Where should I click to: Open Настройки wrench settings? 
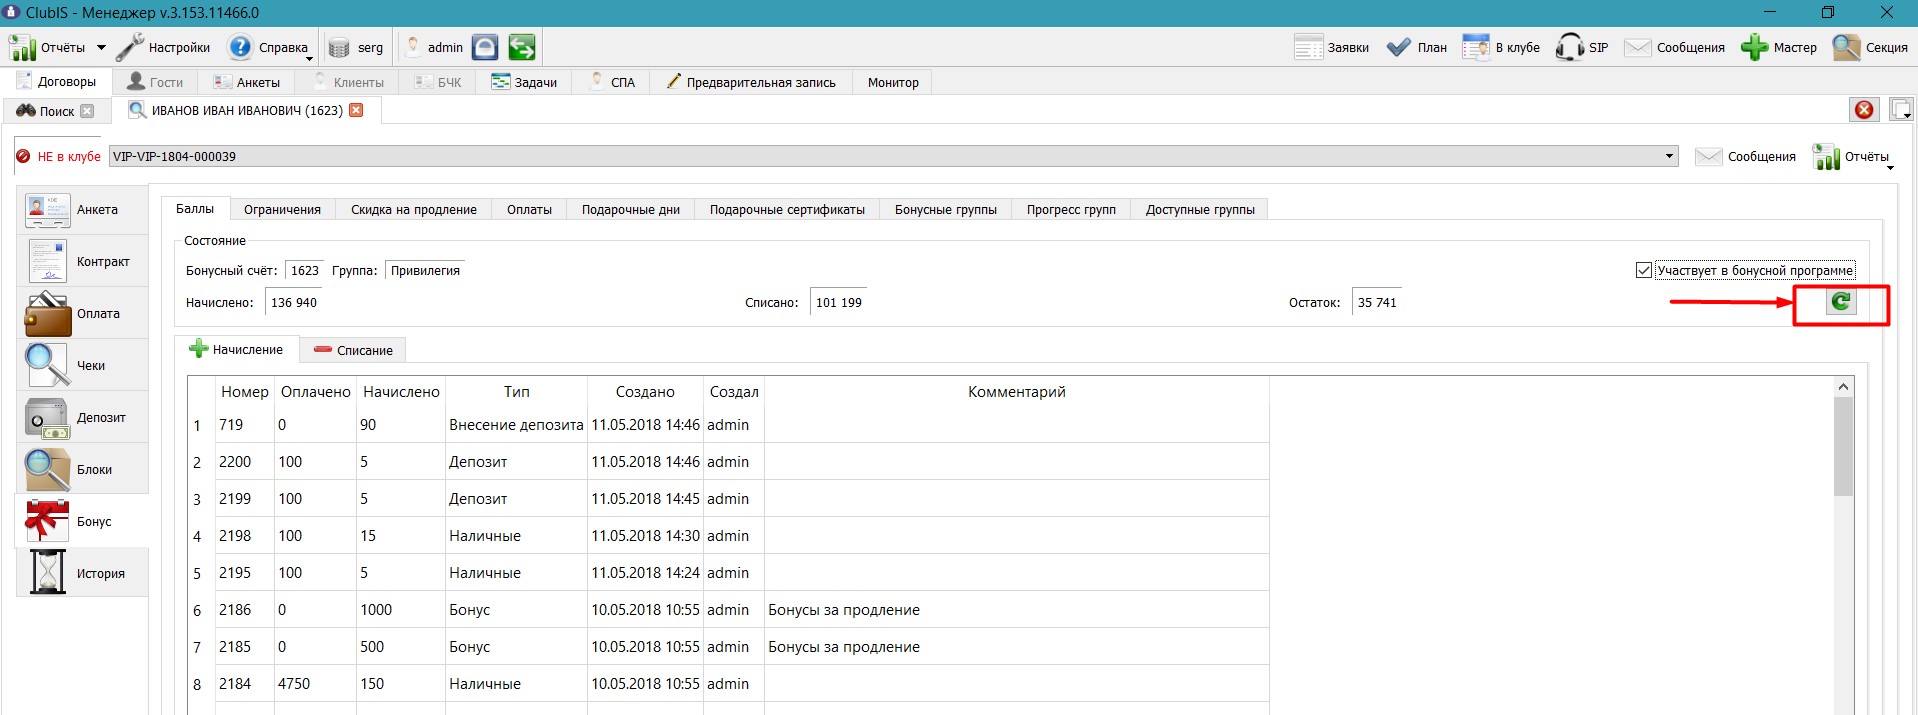(163, 47)
